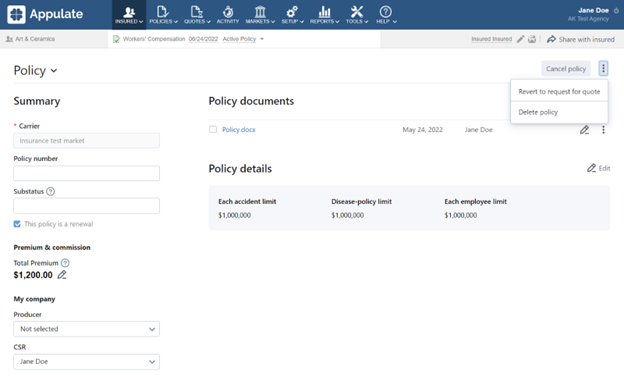Open the CSR Jane Doe dropdown
The width and height of the screenshot is (624, 378).
86,362
